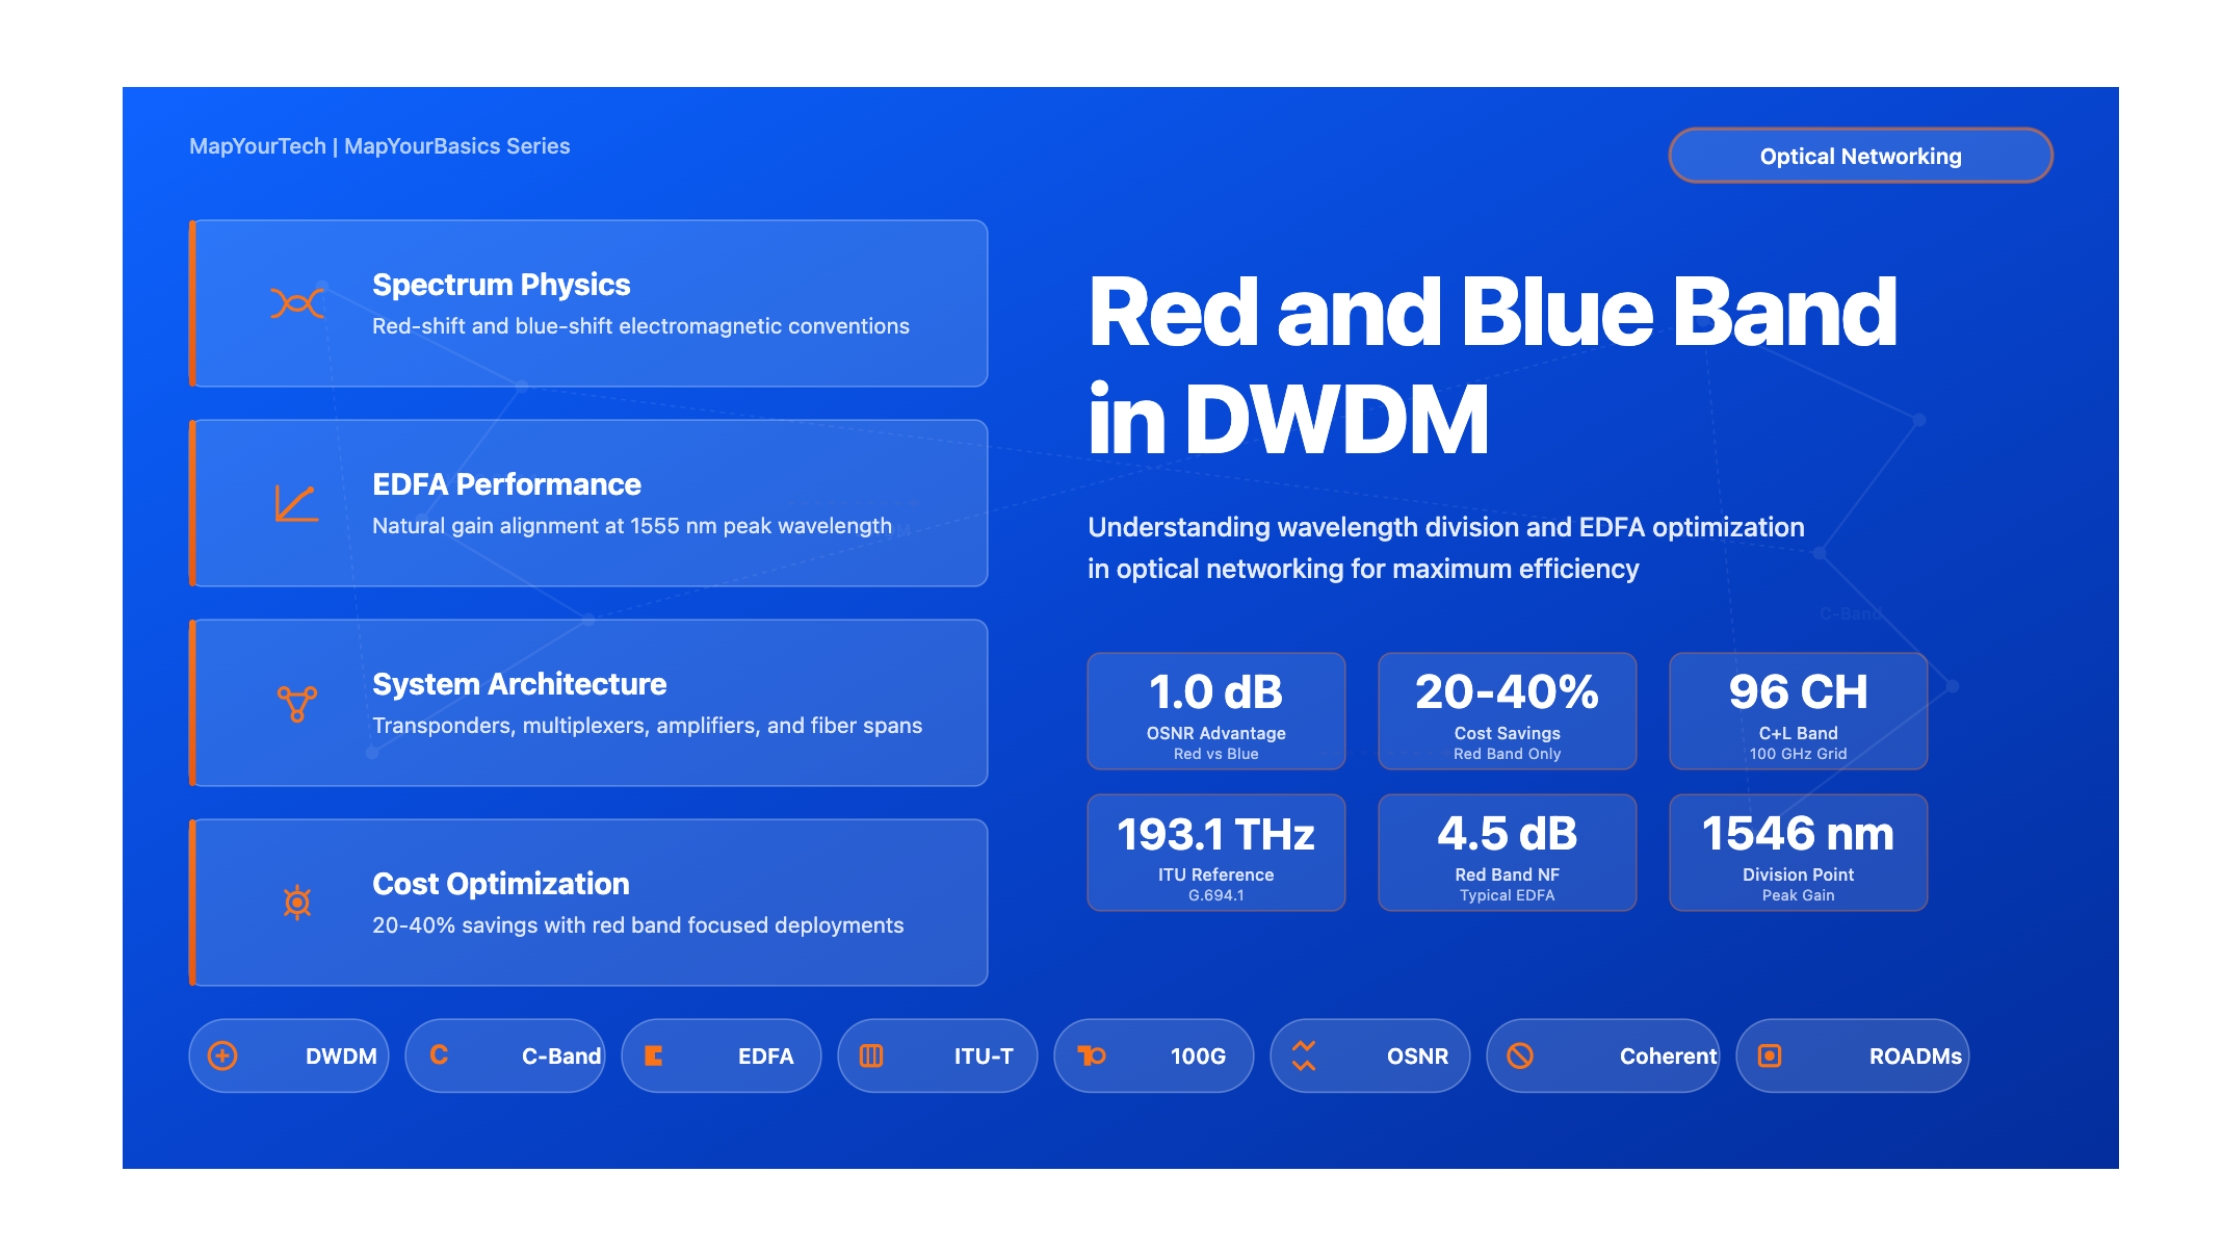The image size is (2240, 1260).
Task: Click the 4.5 dB Red Band NF card
Action: pyautogui.click(x=1507, y=853)
